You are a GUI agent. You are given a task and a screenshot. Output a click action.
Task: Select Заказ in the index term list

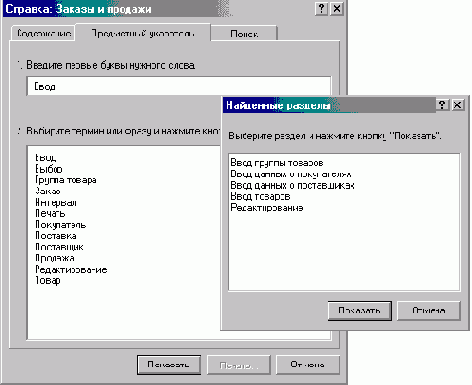(x=48, y=191)
